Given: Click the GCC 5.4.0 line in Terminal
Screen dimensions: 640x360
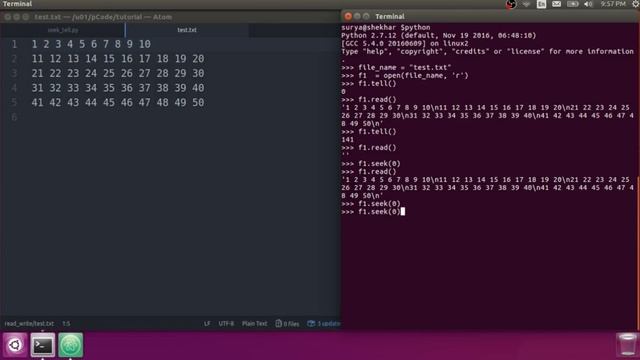Looking at the screenshot, I should click(x=405, y=43).
